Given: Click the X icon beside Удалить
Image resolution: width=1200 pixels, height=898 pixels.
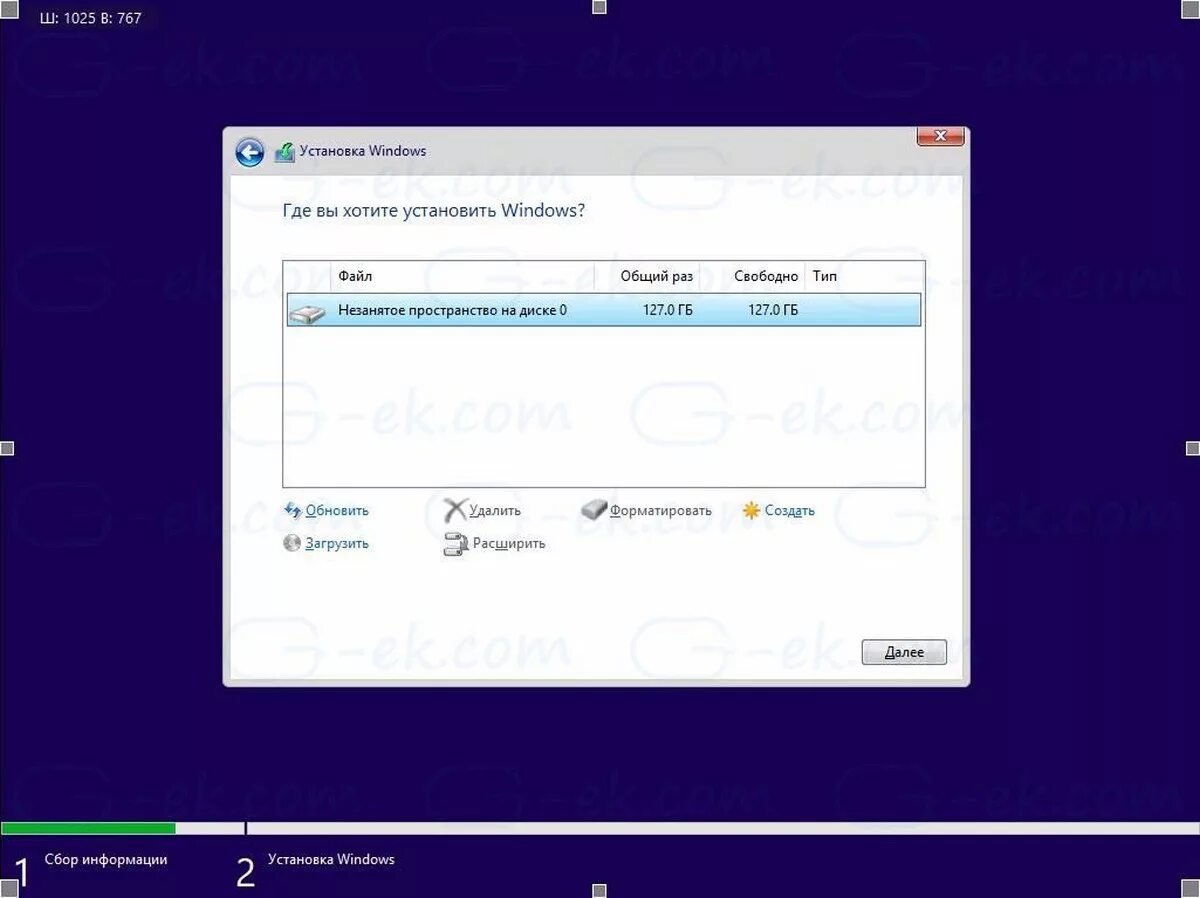Looking at the screenshot, I should tap(455, 511).
